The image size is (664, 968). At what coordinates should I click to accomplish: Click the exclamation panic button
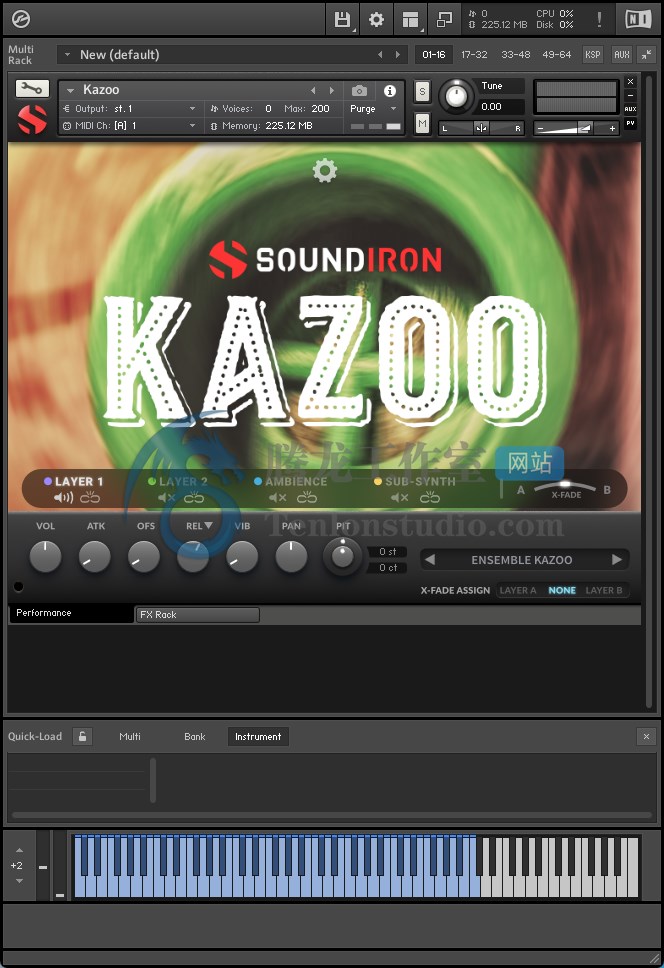599,19
